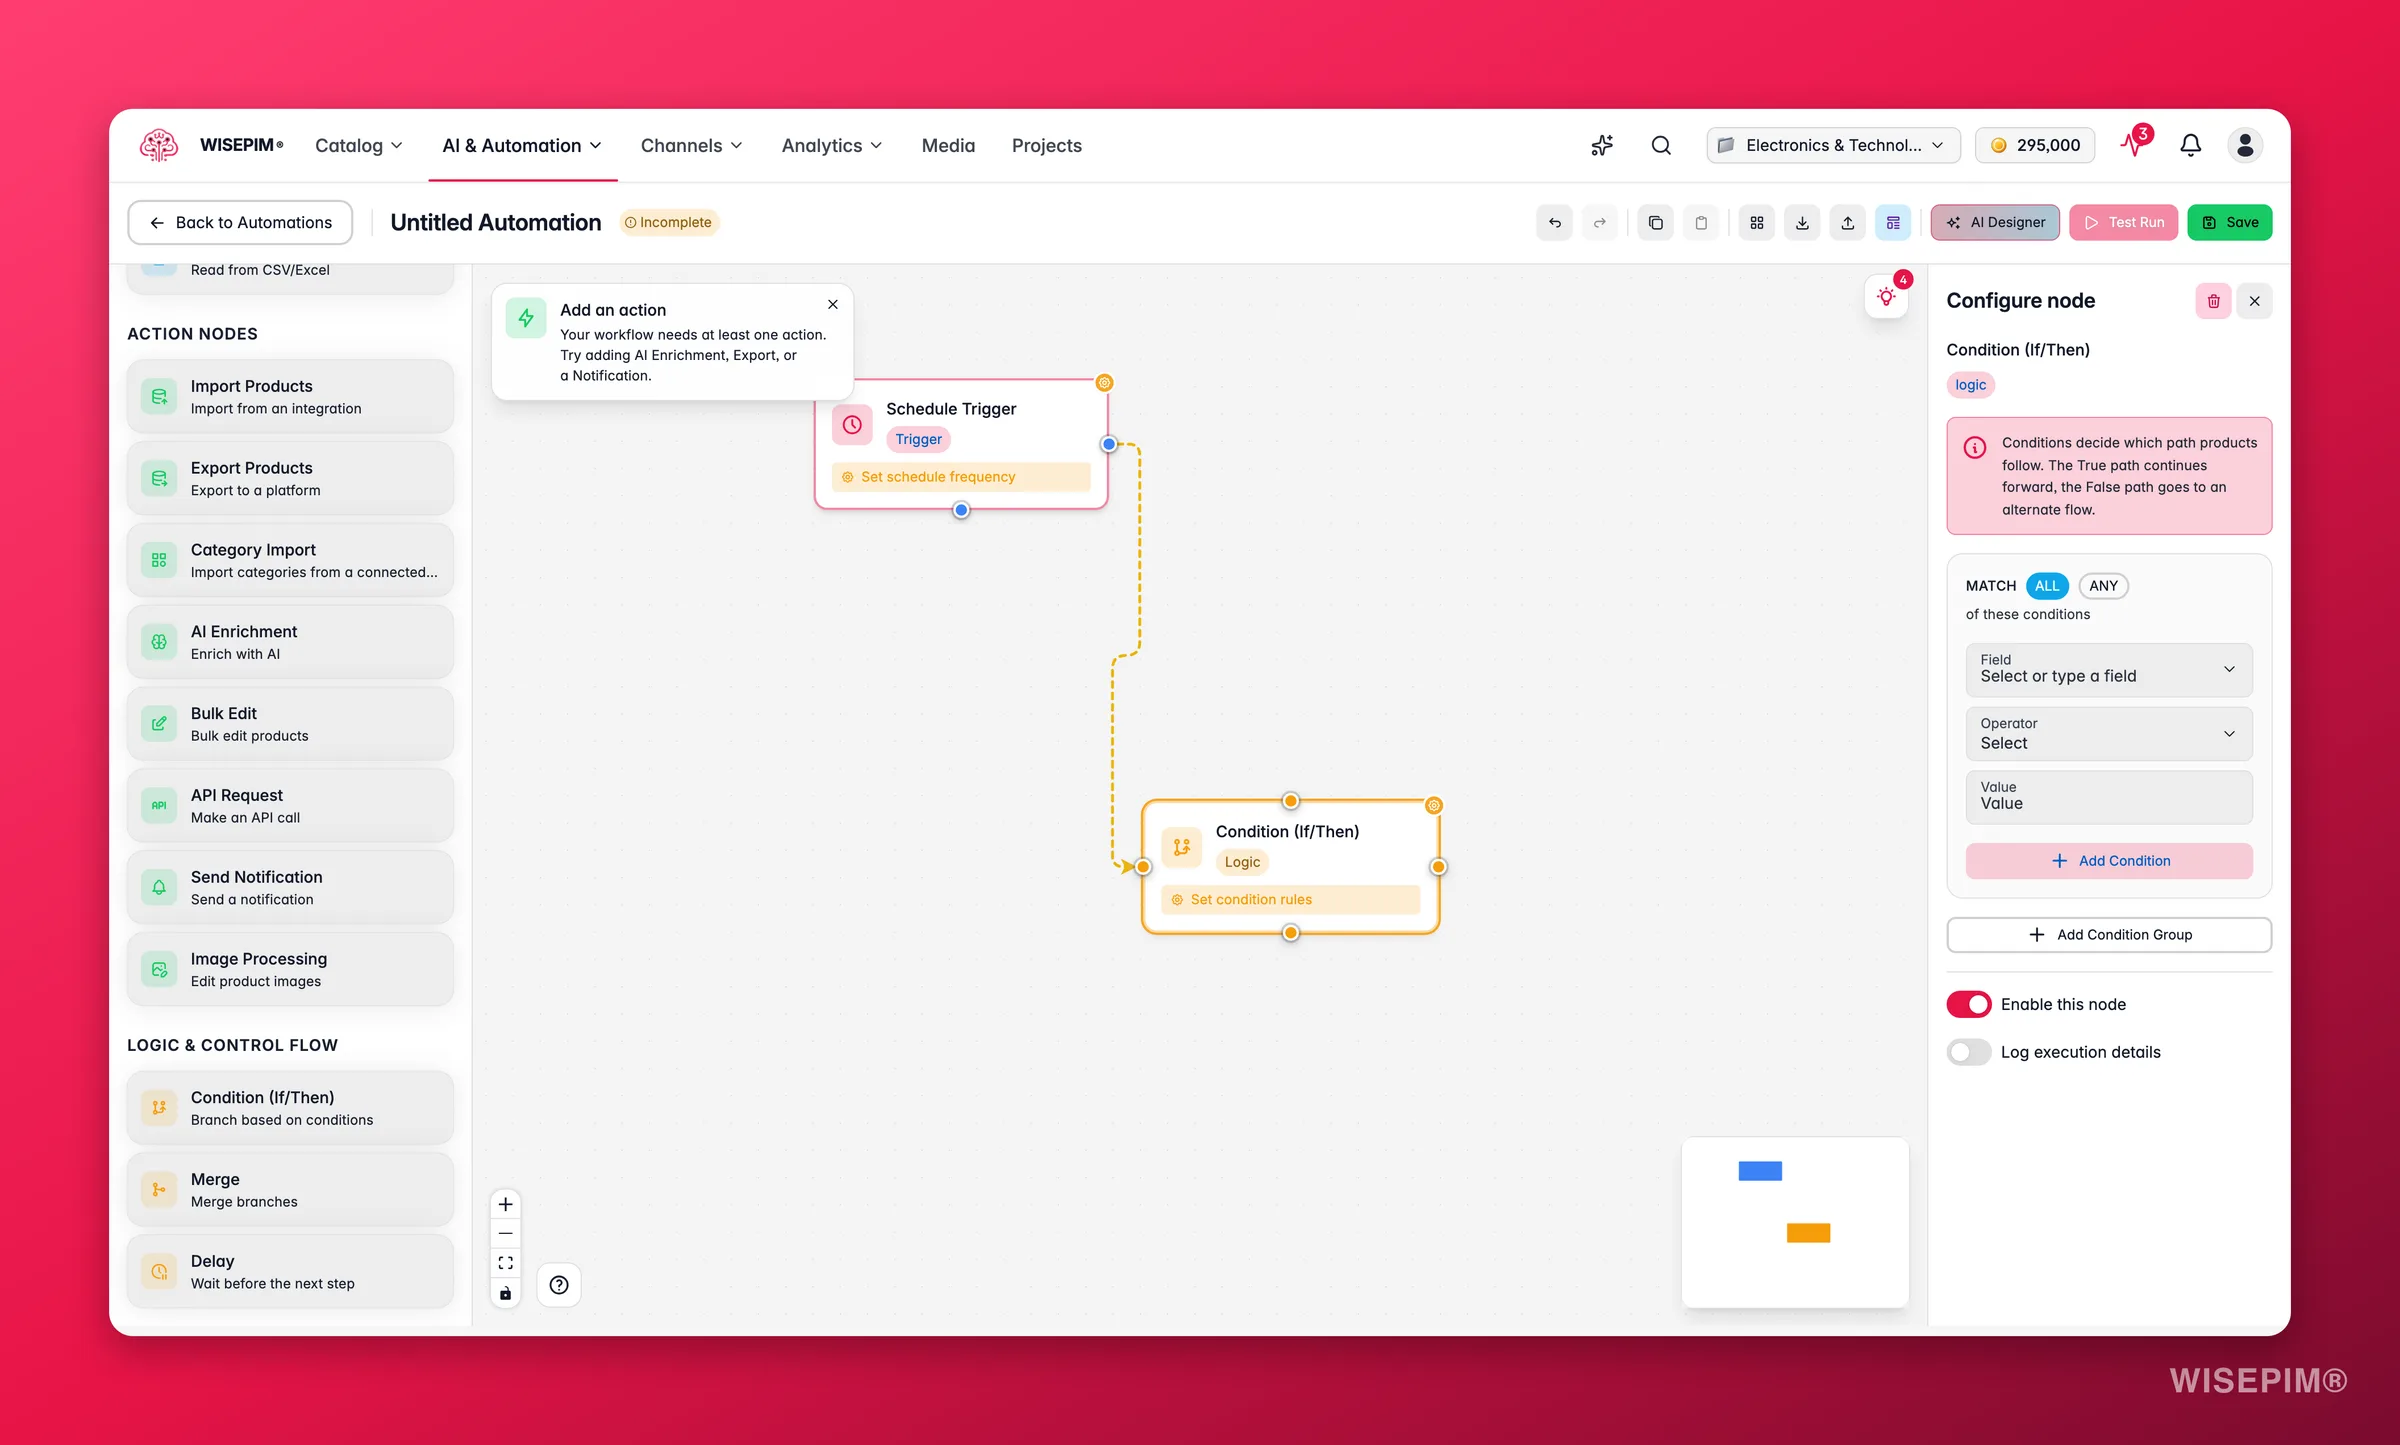This screenshot has width=2400, height=1445.
Task: Open the Operator dropdown
Action: pyautogui.click(x=2109, y=734)
